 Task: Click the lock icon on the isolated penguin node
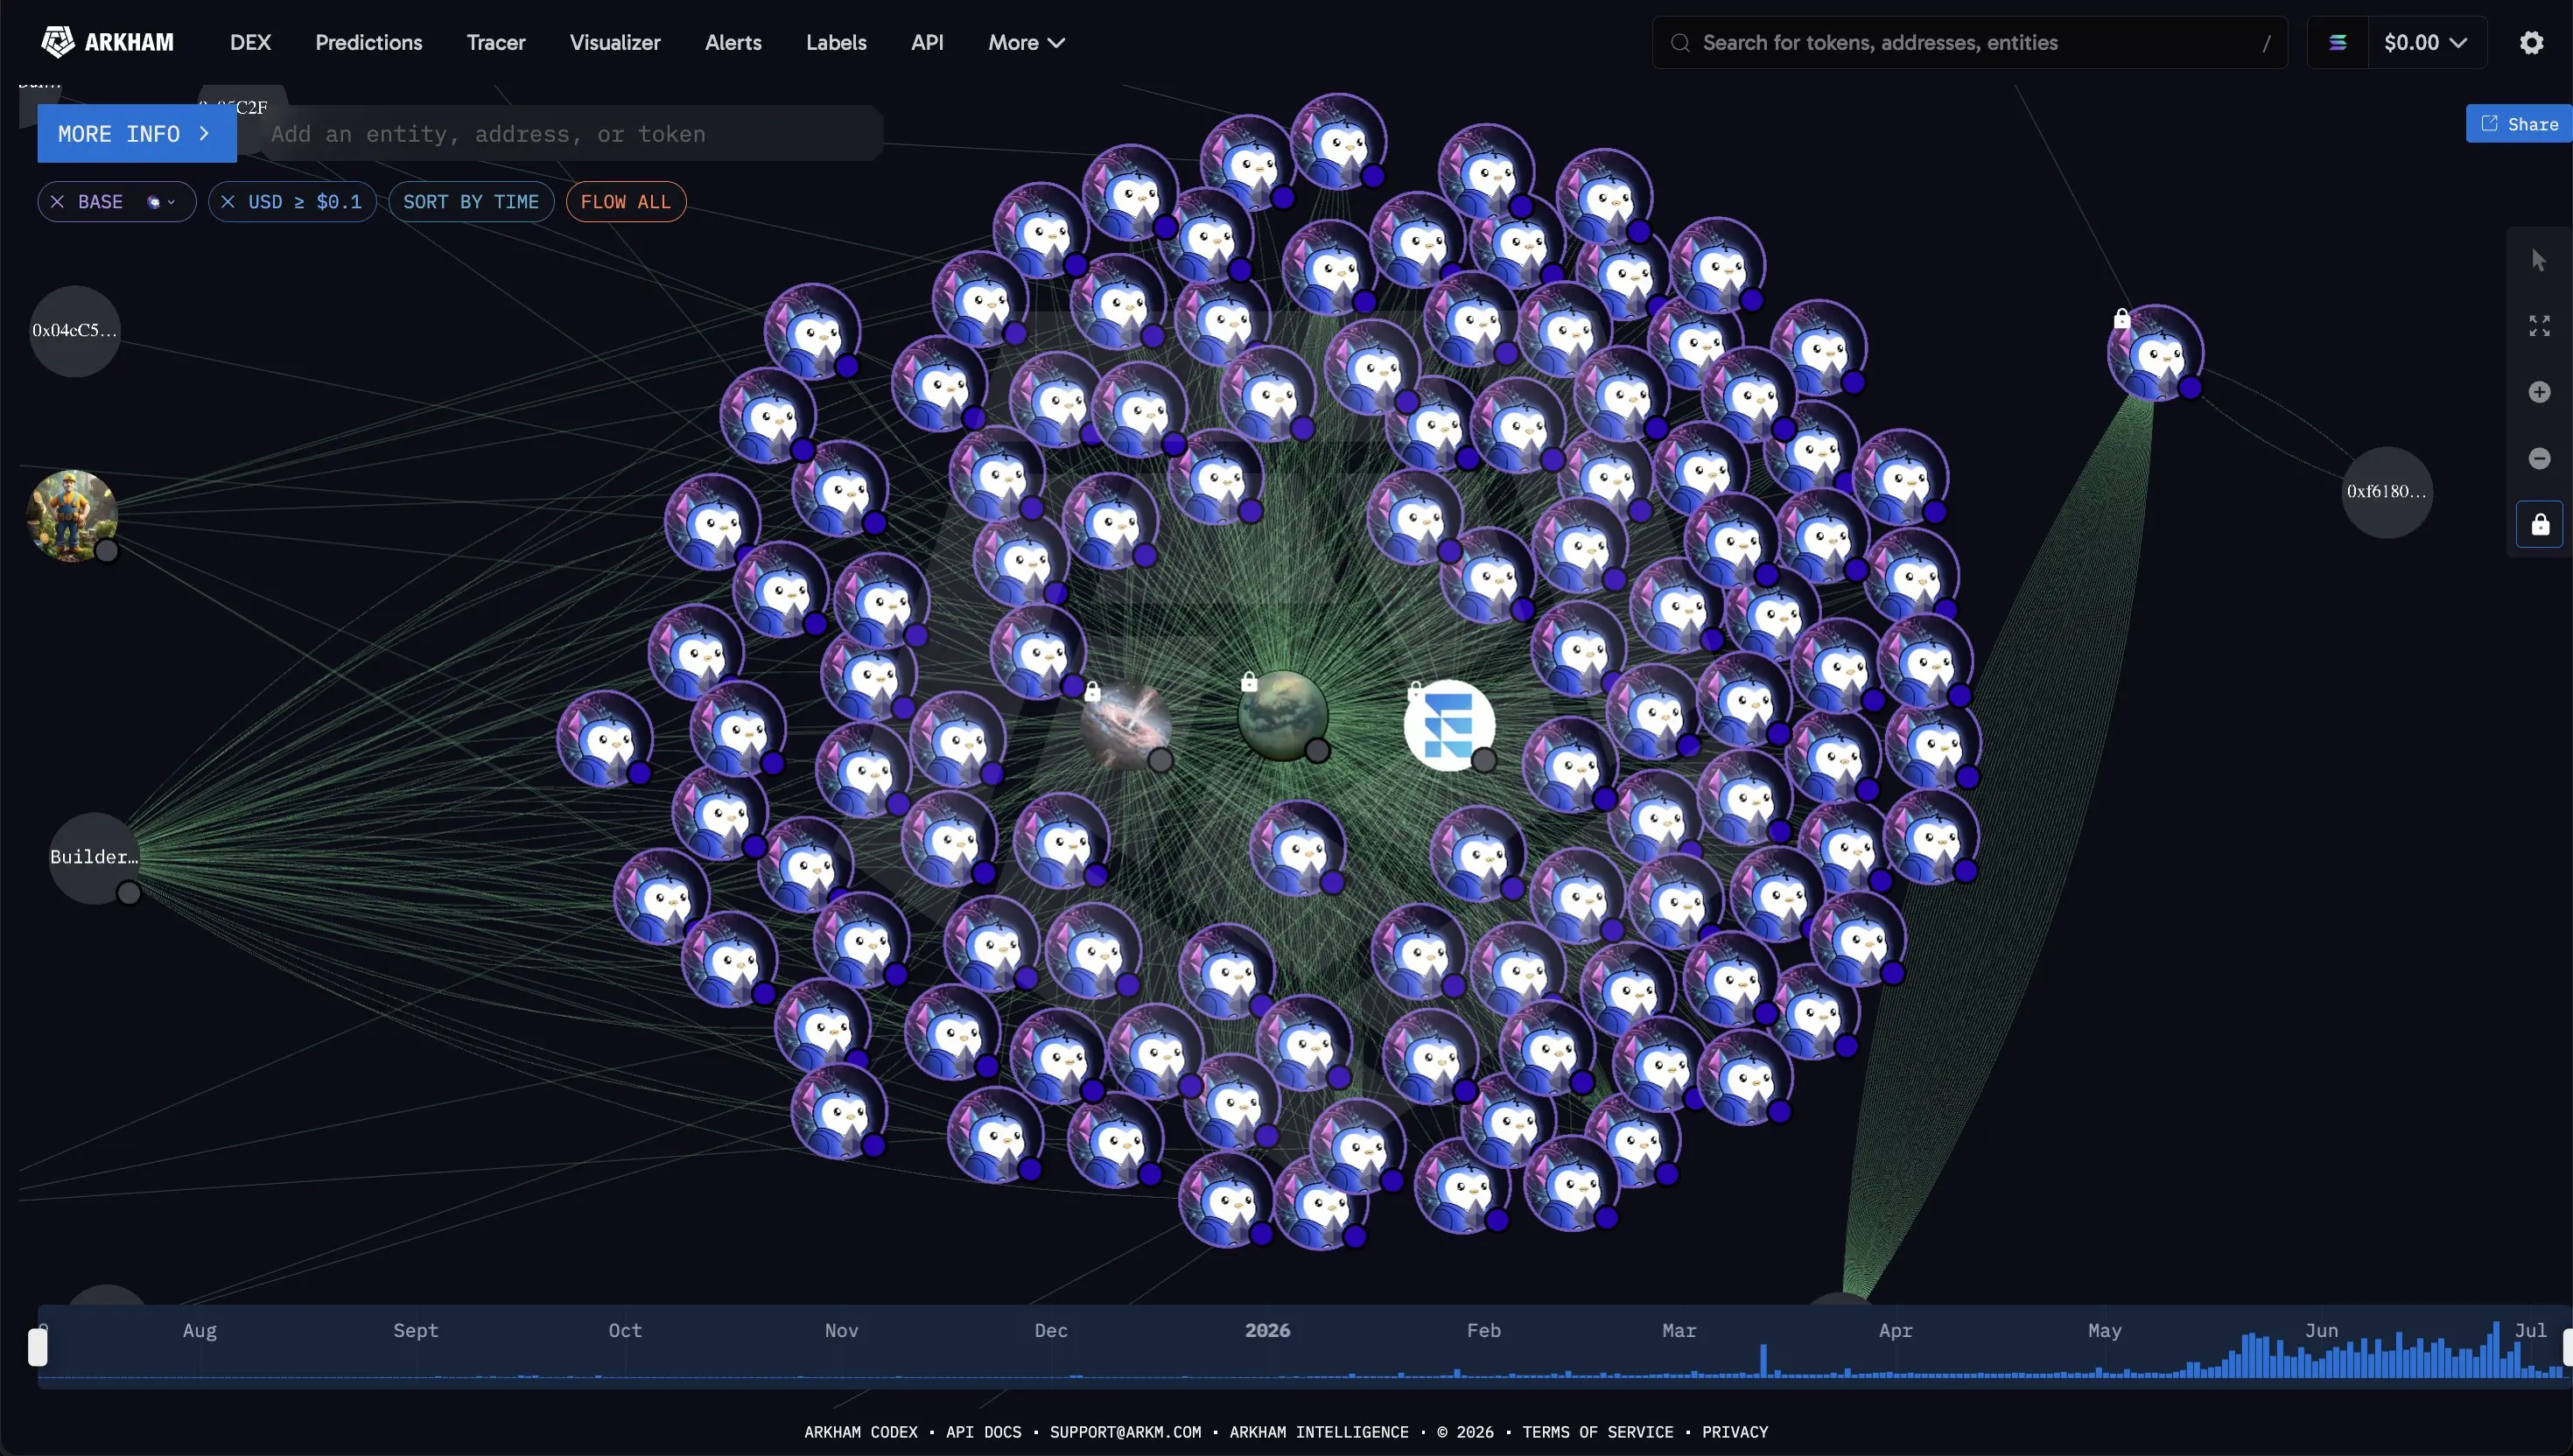coord(2122,318)
